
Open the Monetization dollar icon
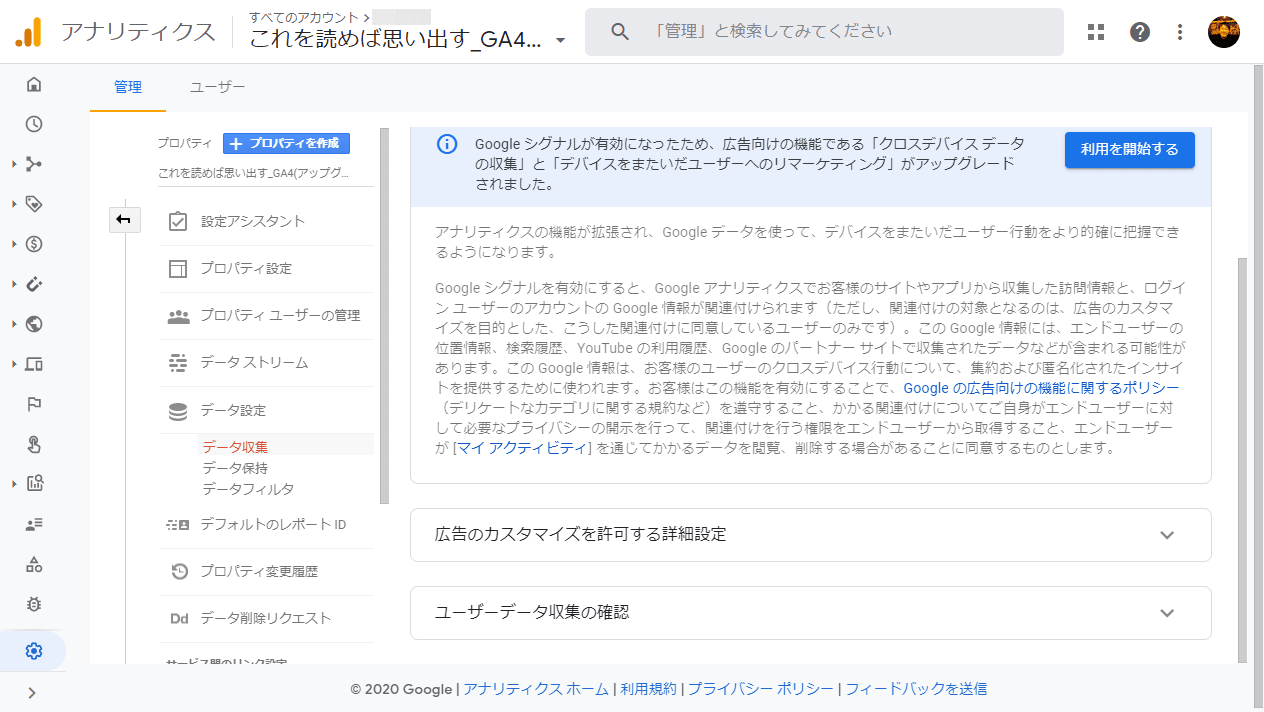(34, 244)
